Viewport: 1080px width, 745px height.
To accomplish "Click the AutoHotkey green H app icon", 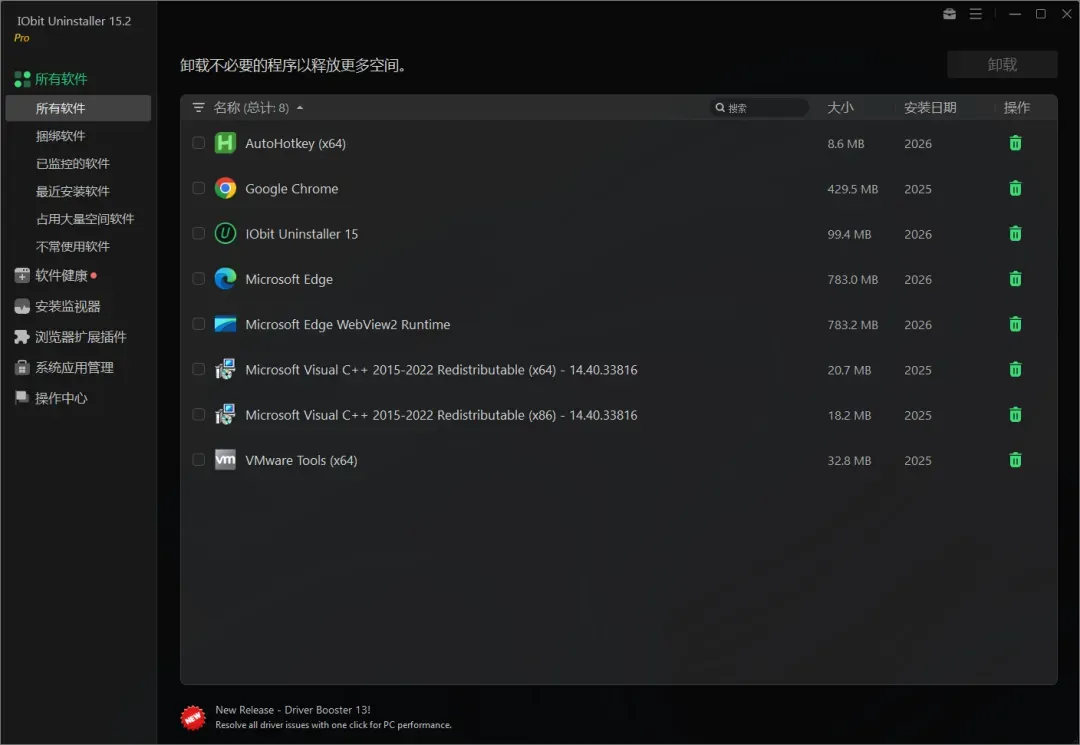I will [x=225, y=143].
